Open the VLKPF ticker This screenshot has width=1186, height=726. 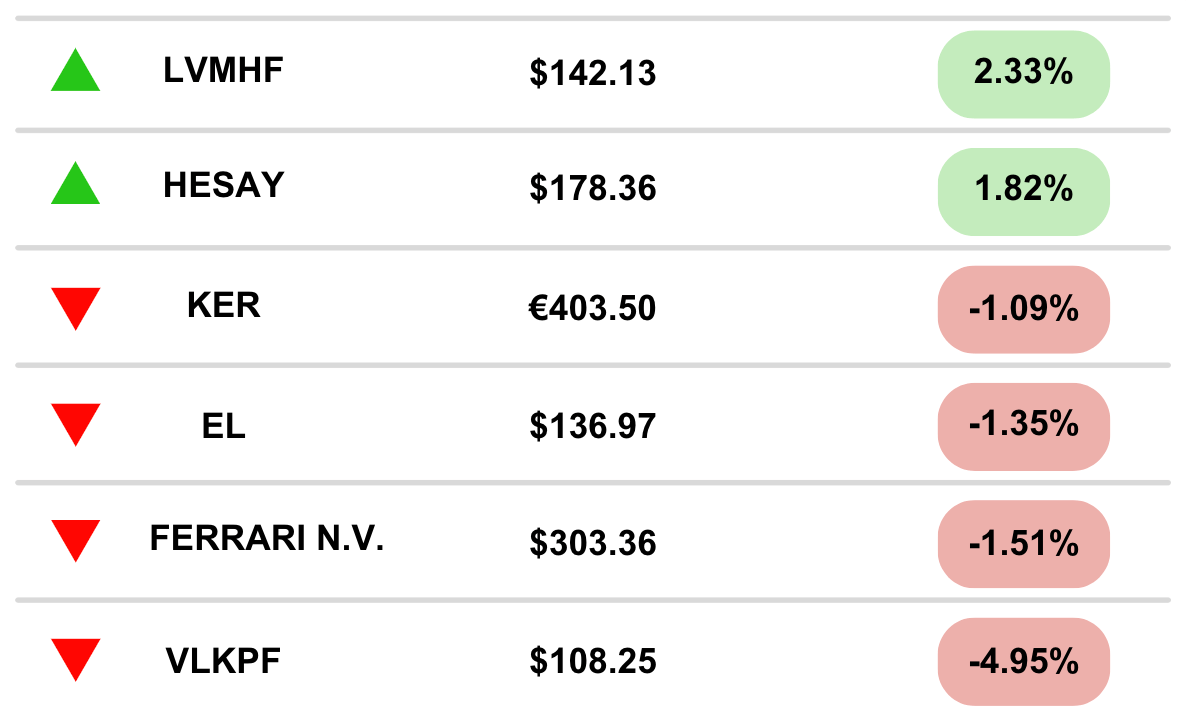click(223, 661)
